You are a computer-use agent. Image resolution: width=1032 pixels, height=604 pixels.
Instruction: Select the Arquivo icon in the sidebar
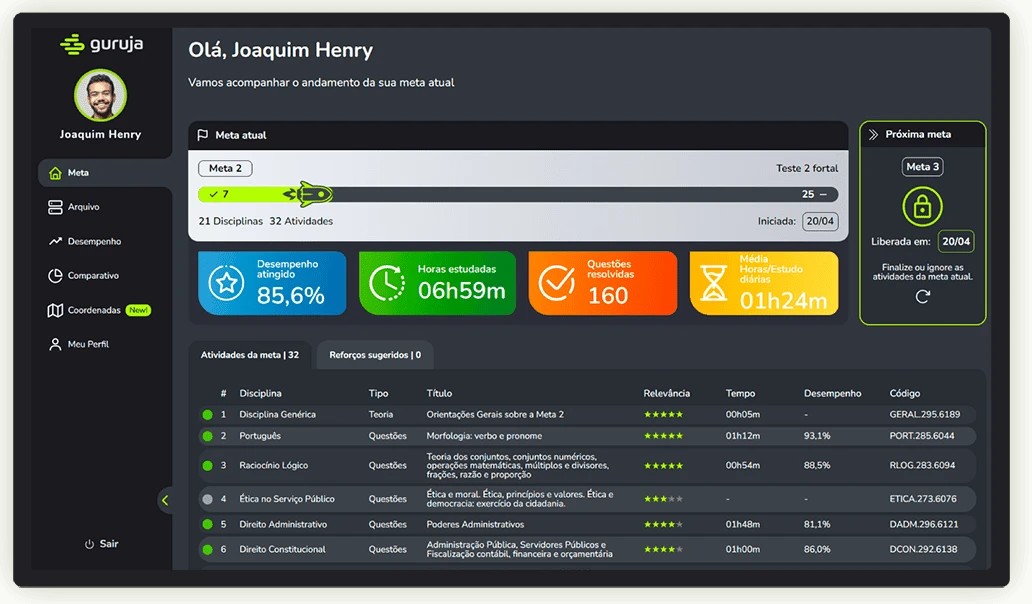pyautogui.click(x=57, y=207)
